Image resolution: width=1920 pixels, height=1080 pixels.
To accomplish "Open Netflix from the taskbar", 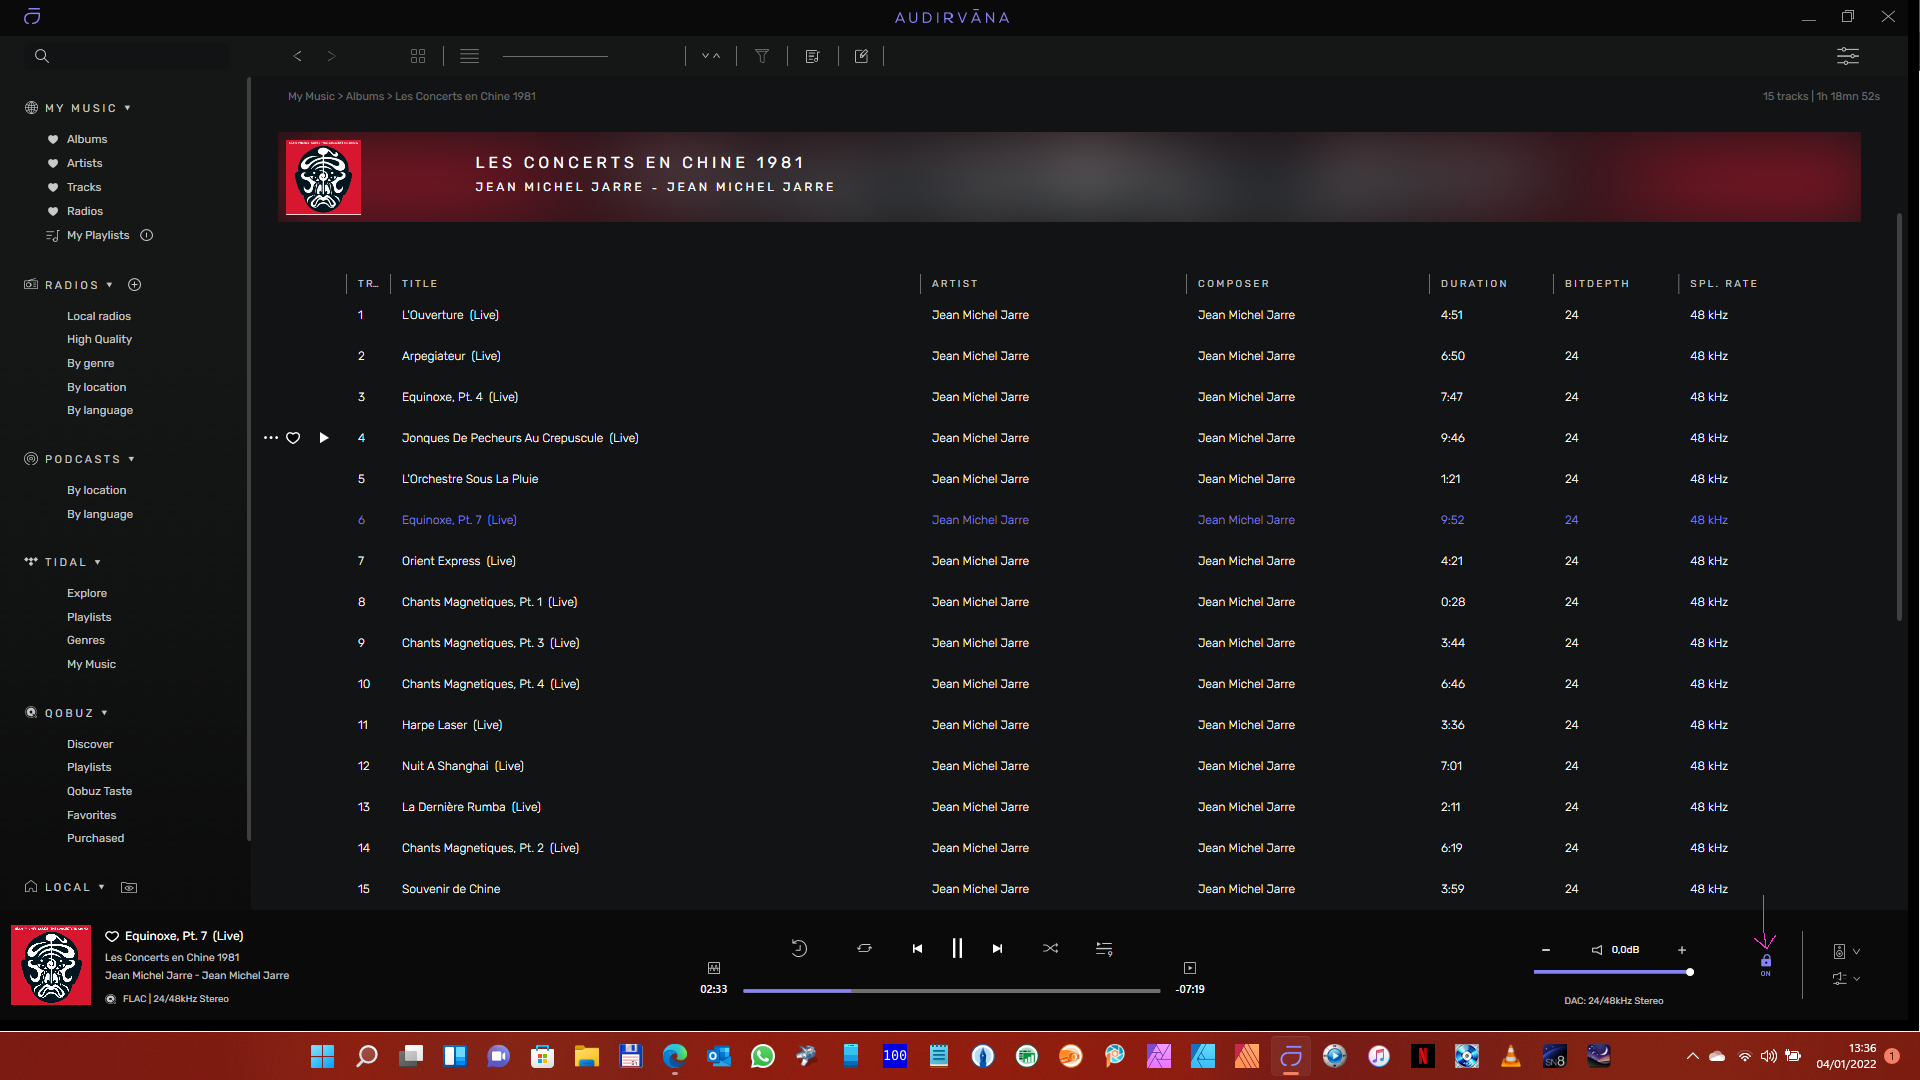I will (x=1422, y=1056).
